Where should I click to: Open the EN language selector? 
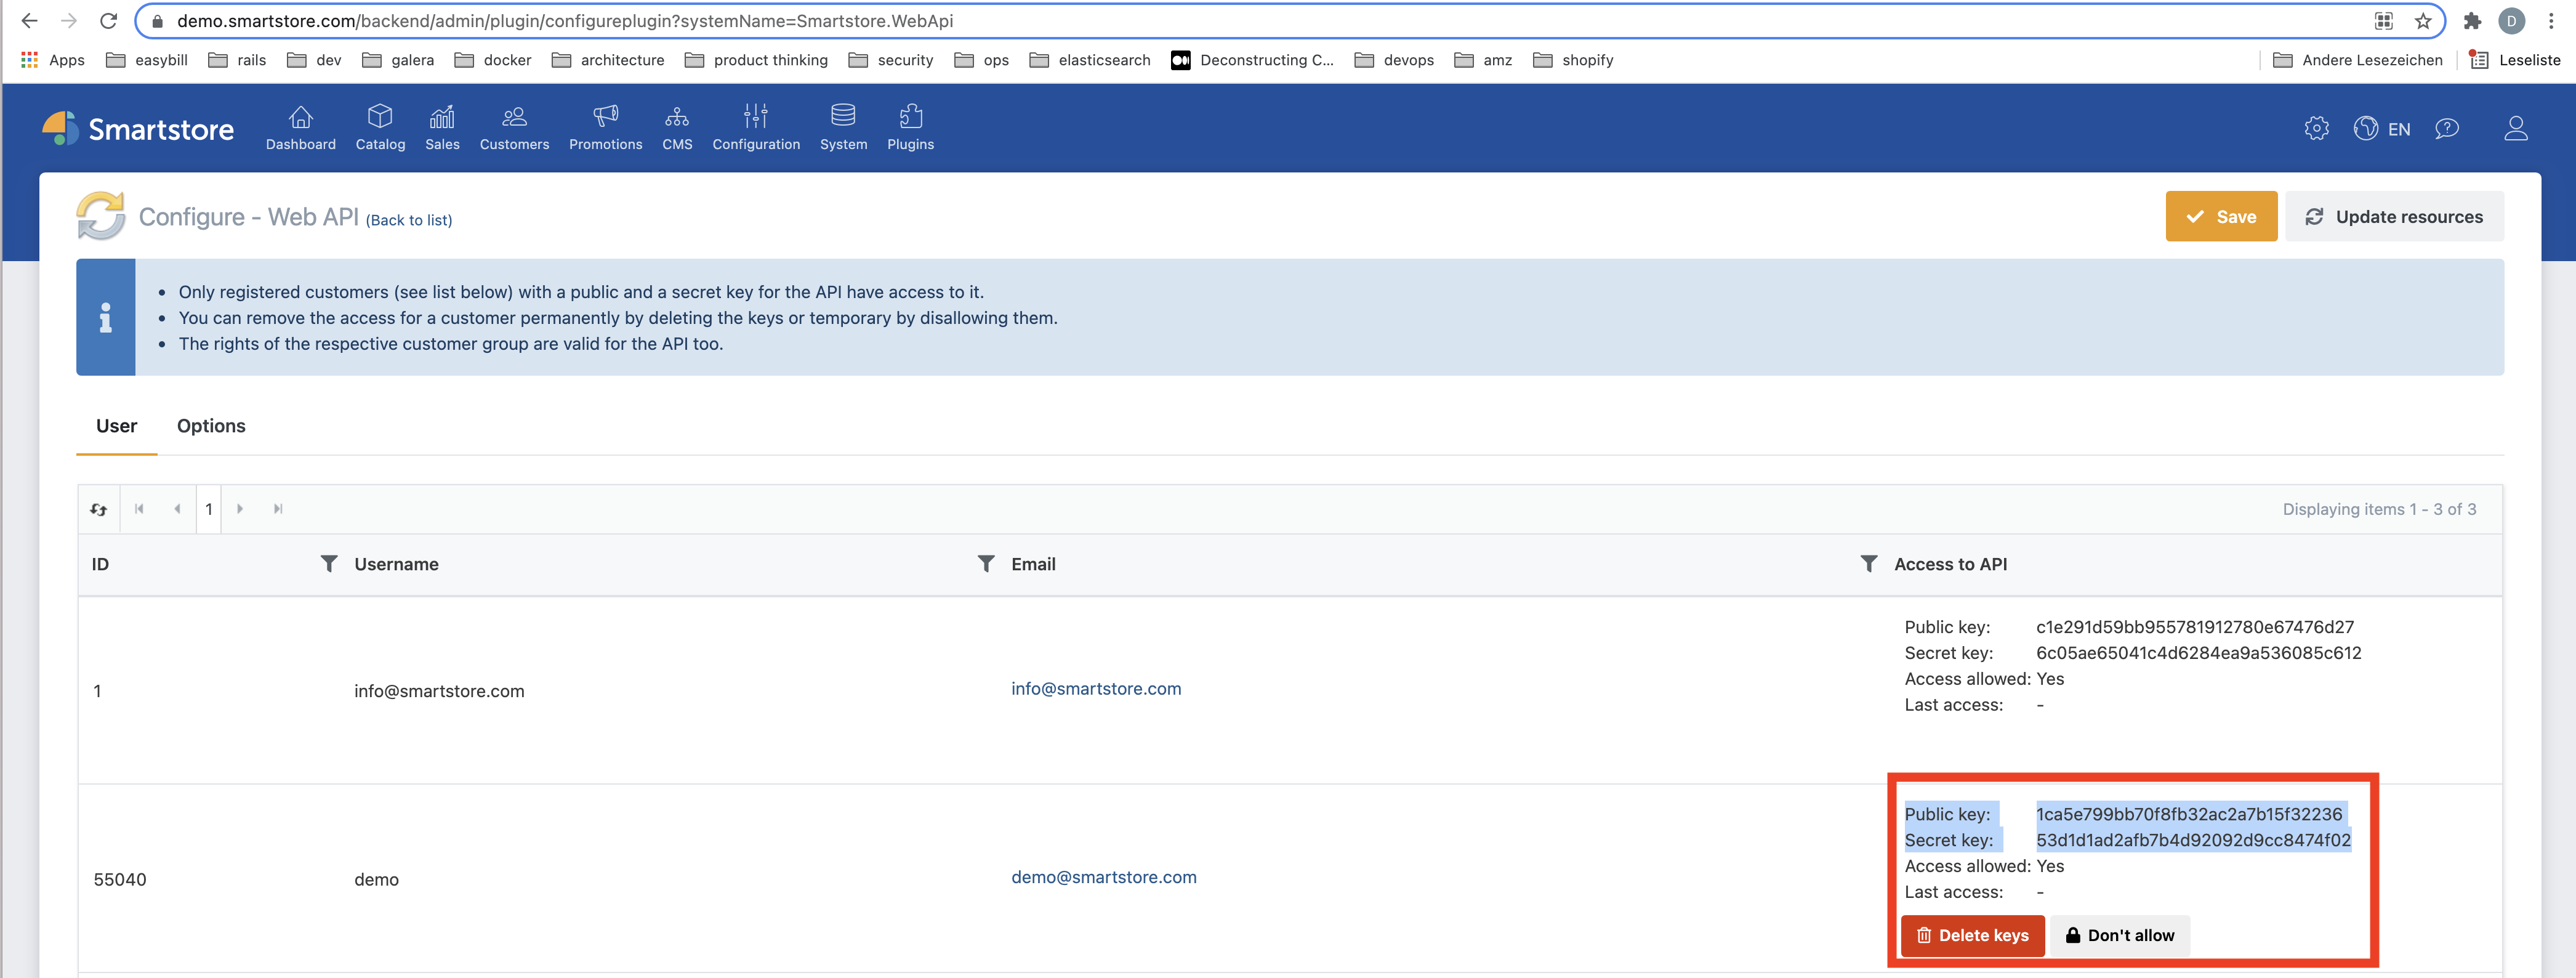2381,129
